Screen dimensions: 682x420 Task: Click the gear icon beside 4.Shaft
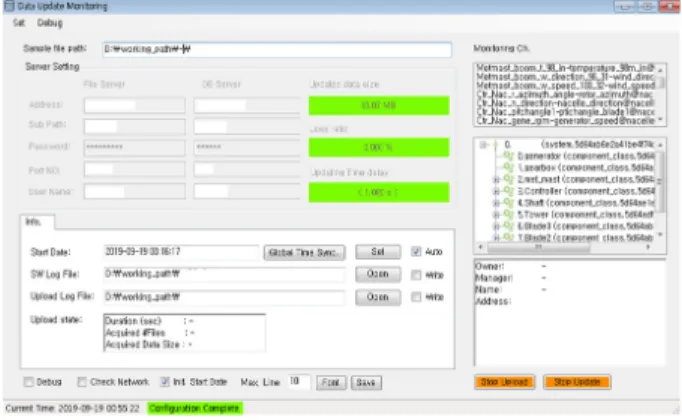tap(508, 203)
